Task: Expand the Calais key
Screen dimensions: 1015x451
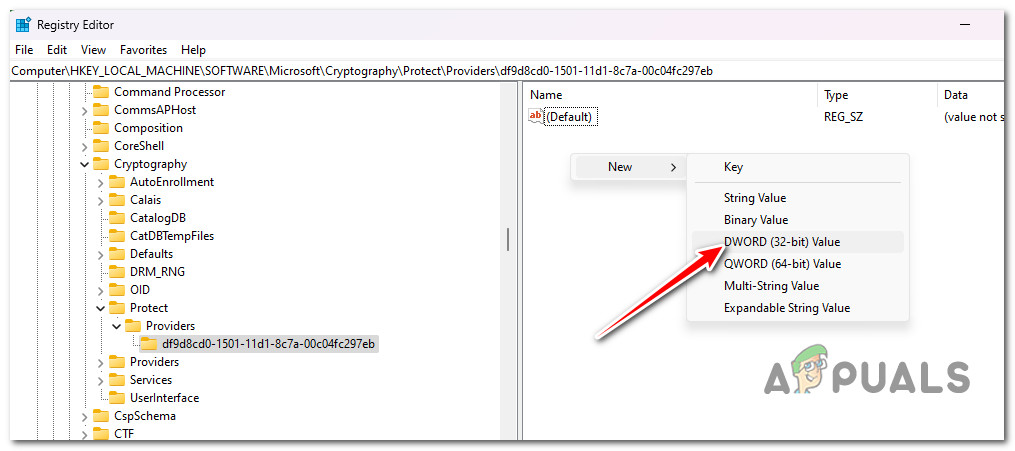Action: (x=100, y=201)
